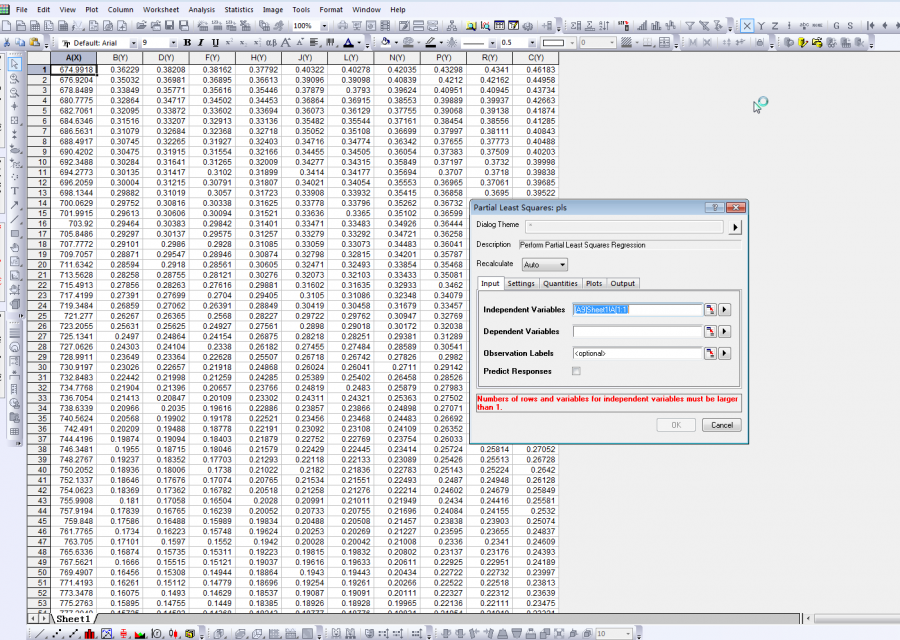Click the Dependent Variables input field
Viewport: 900px width, 640px height.
636,331
